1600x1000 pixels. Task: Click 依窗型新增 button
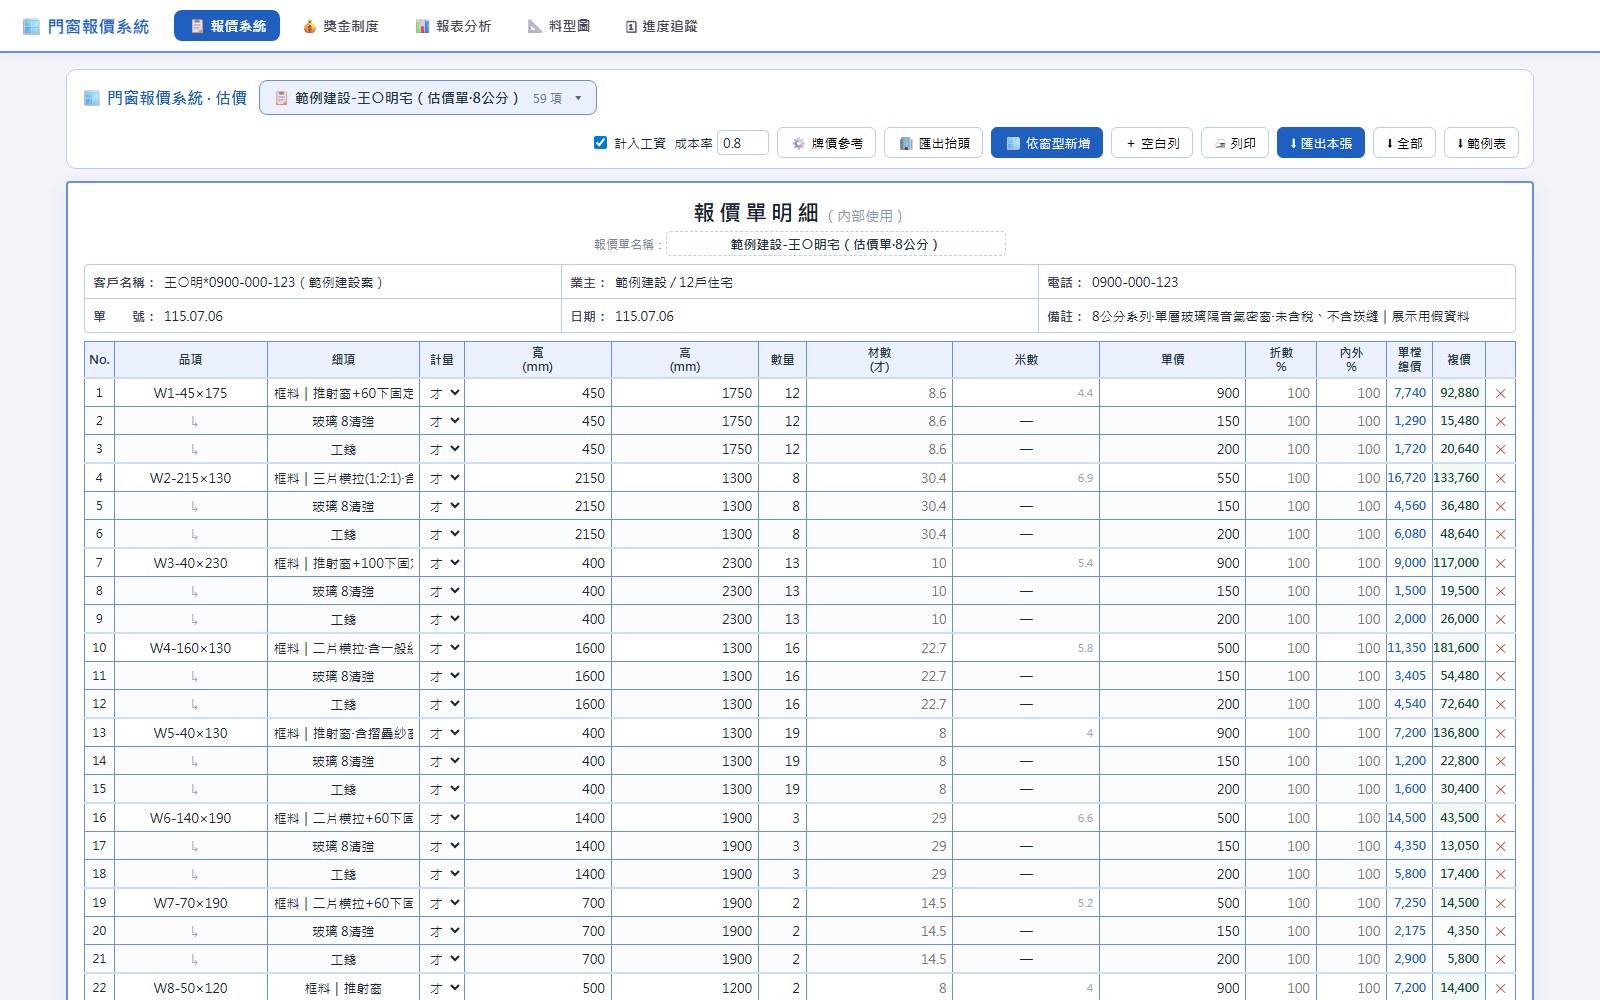(x=1047, y=143)
